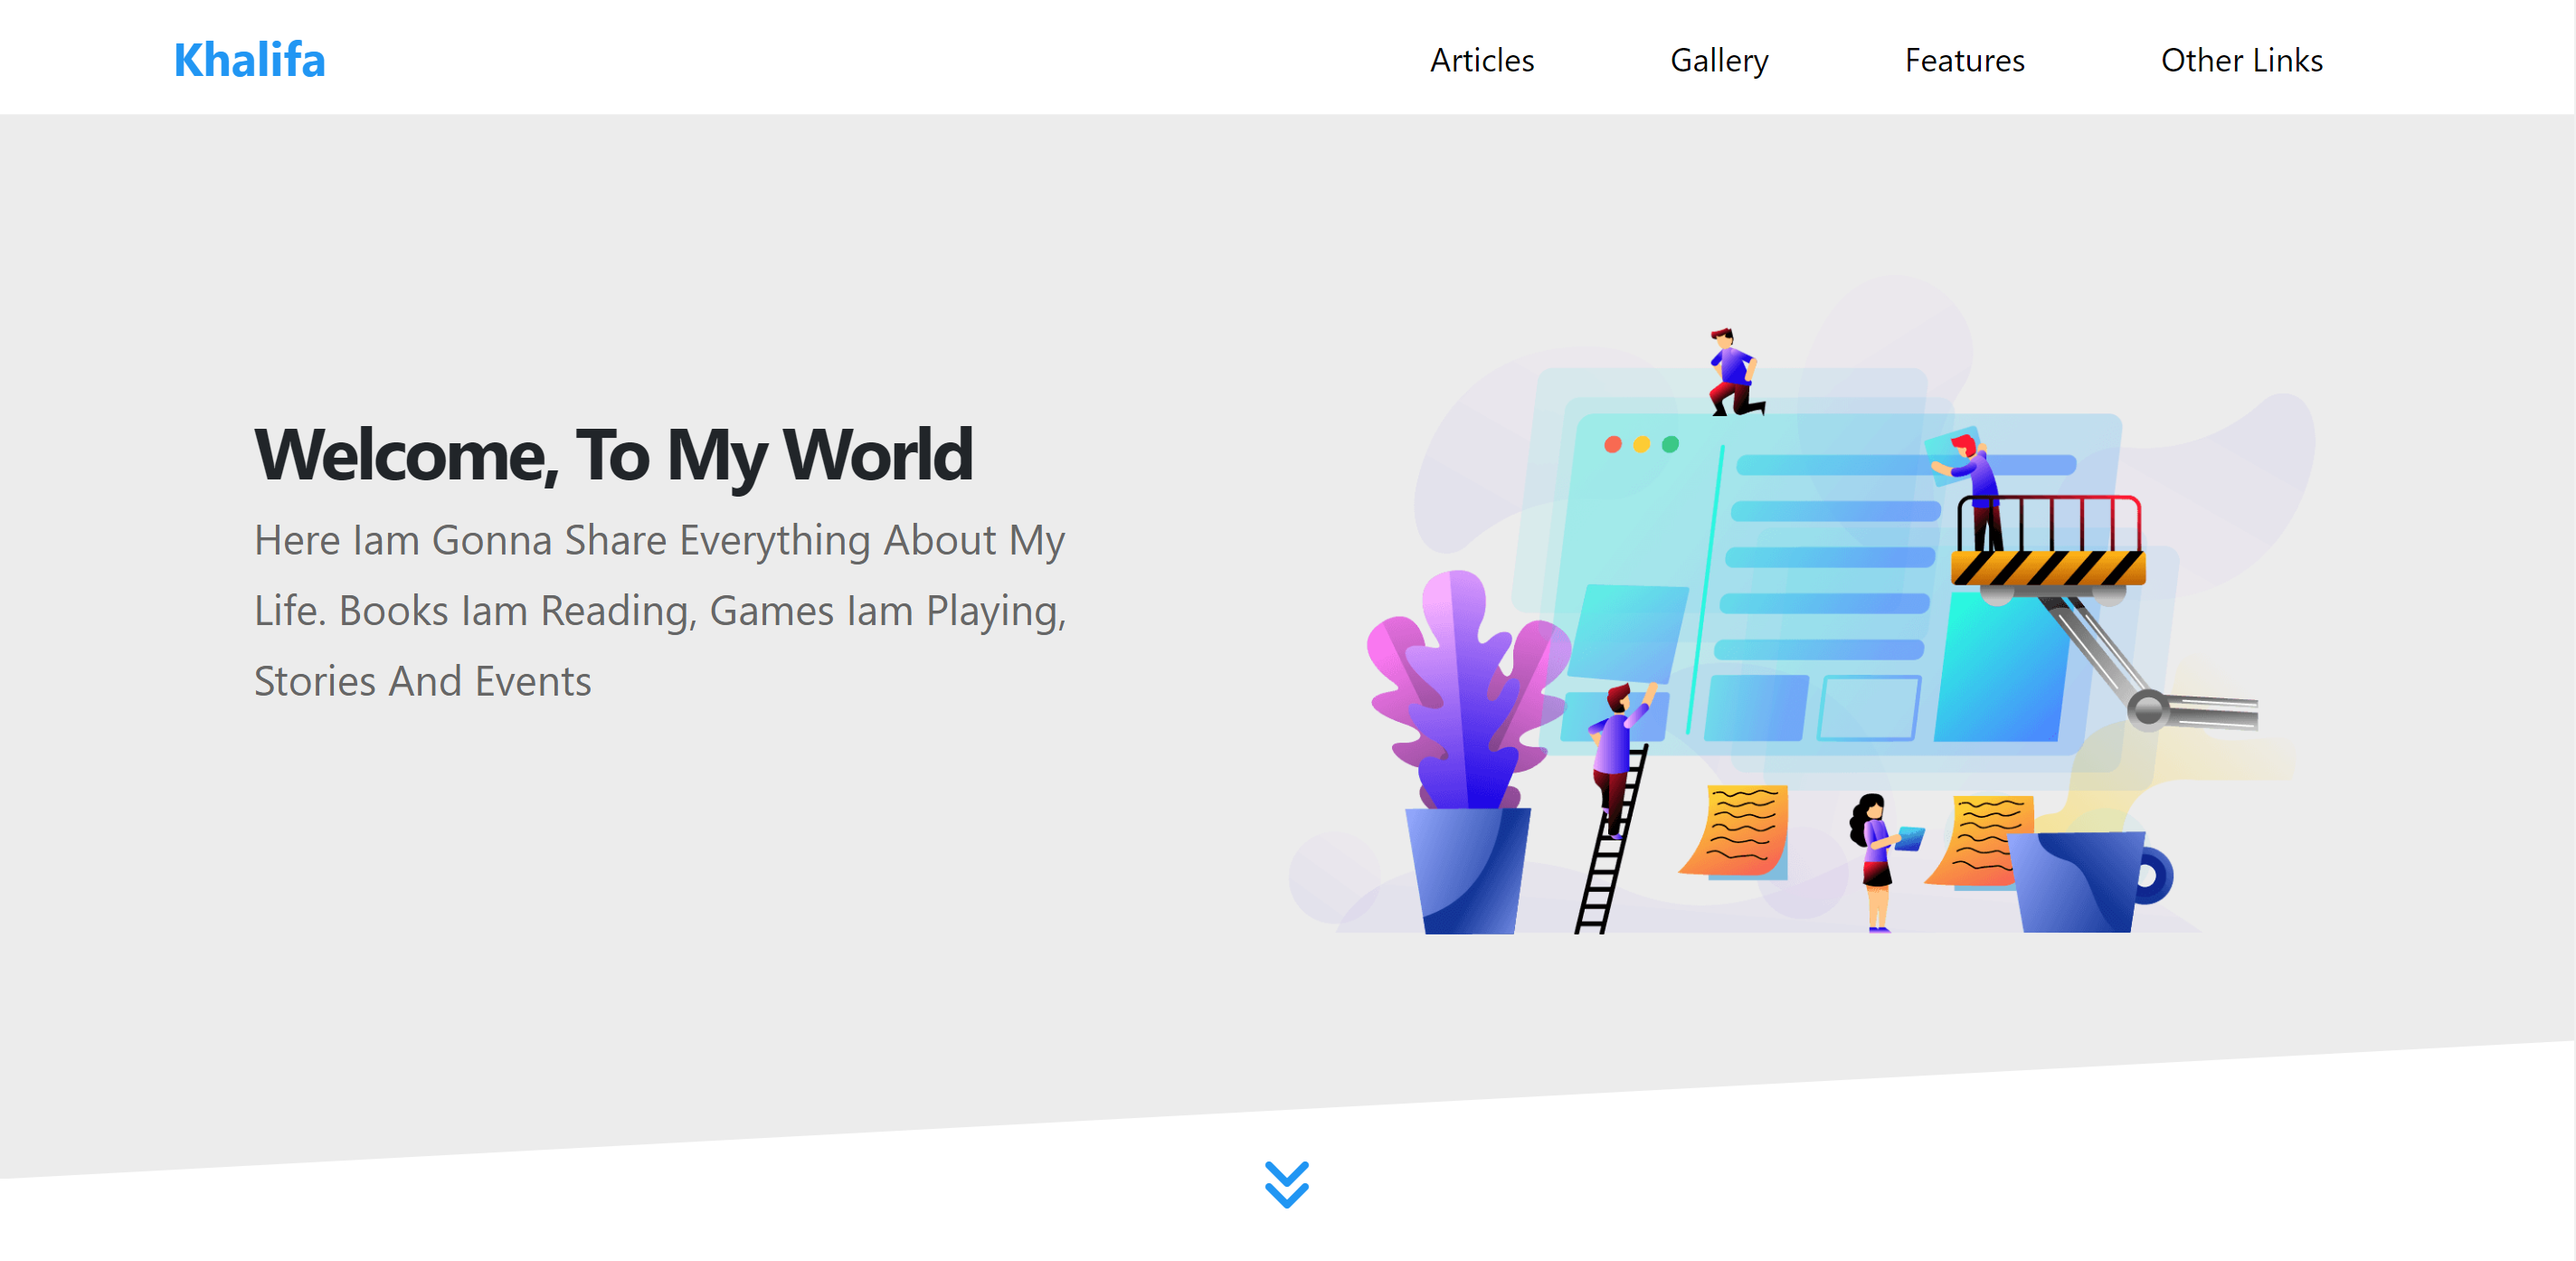Click the green dot in illustrated window
Screen dimensions: 2576x1261
[1670, 444]
